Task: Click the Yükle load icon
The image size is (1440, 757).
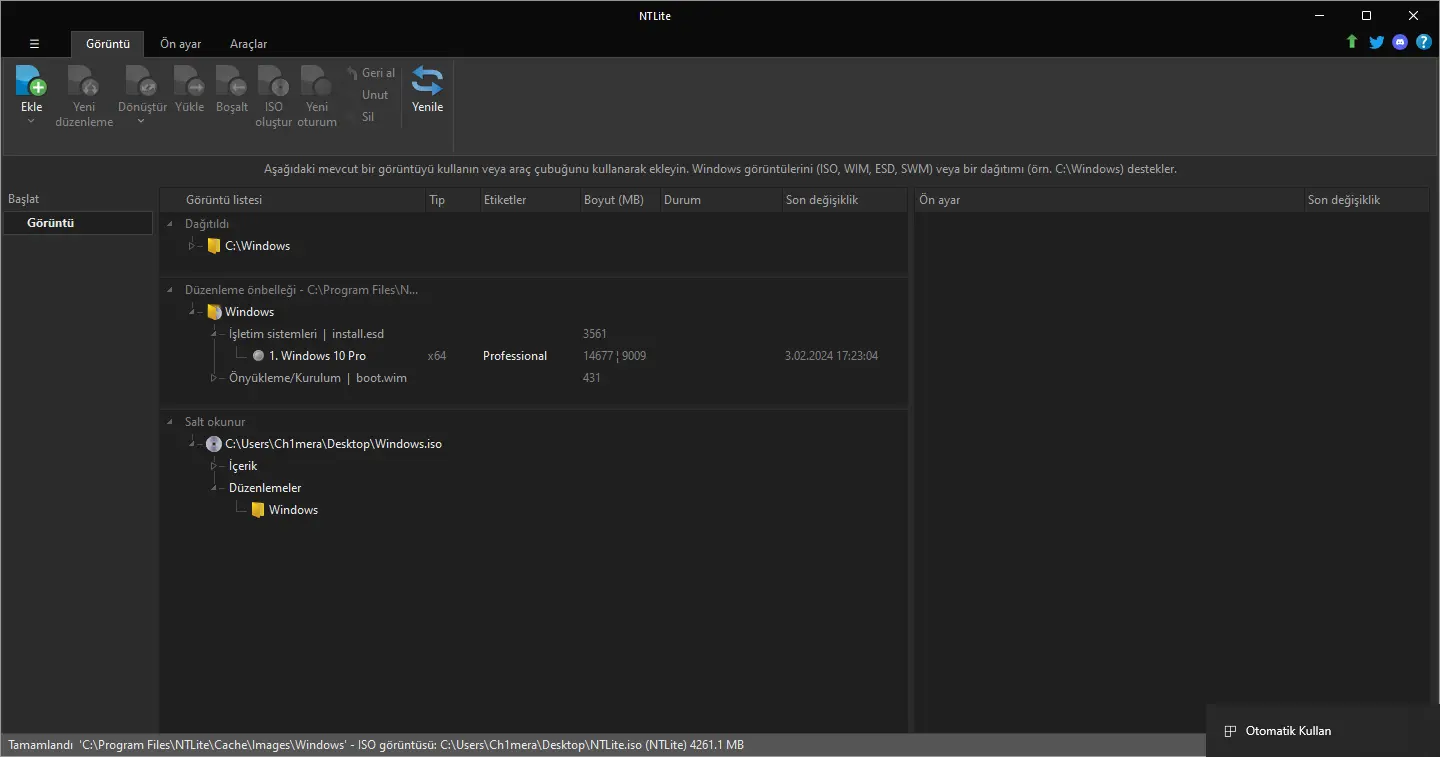Action: click(189, 81)
